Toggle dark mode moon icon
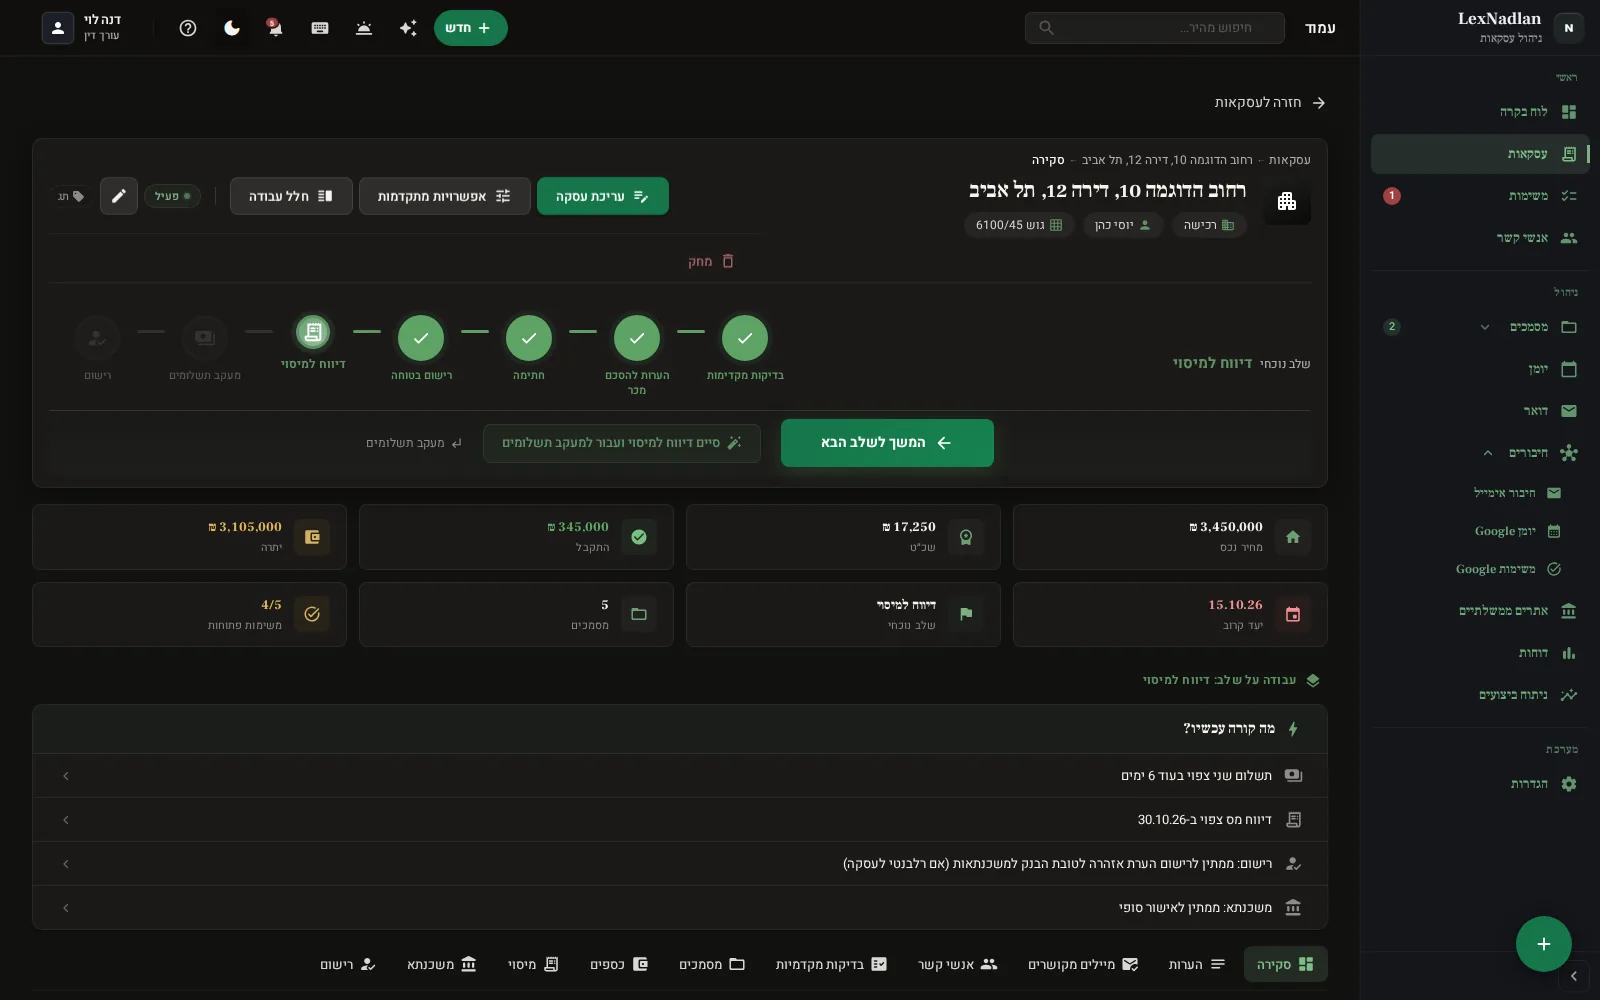1600x1000 pixels. pos(232,28)
